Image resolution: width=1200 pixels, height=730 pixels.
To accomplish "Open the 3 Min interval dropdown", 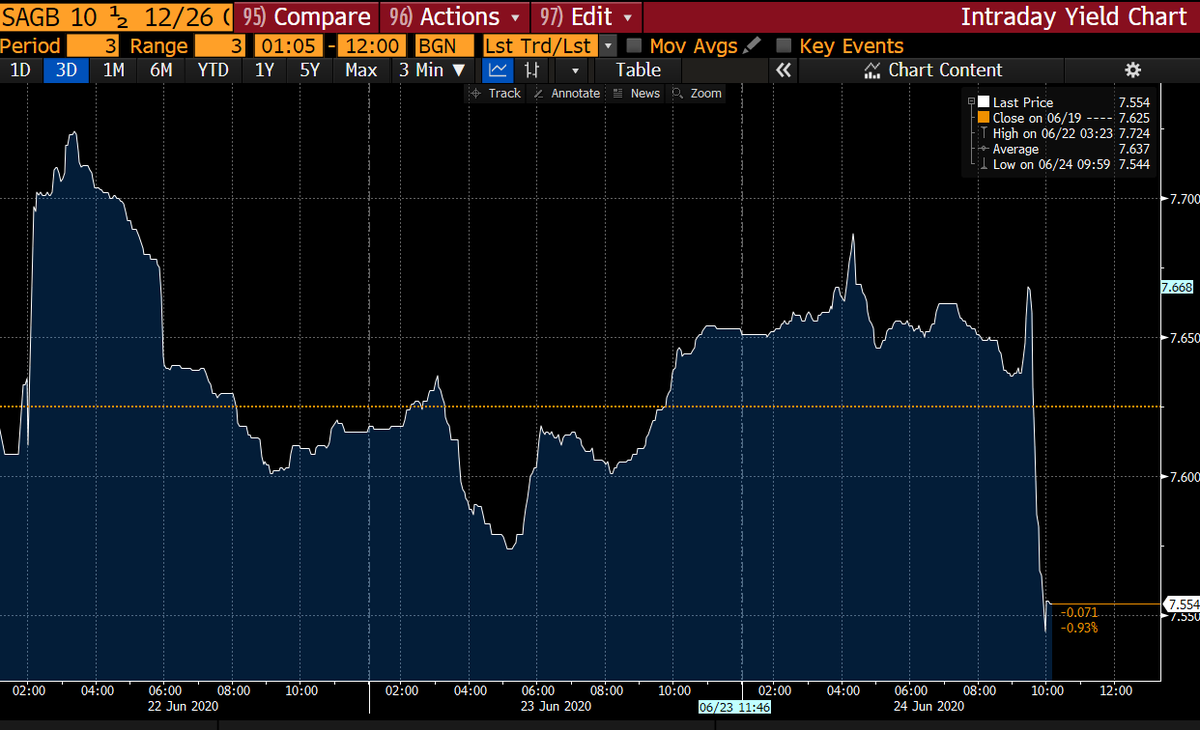I will 432,70.
